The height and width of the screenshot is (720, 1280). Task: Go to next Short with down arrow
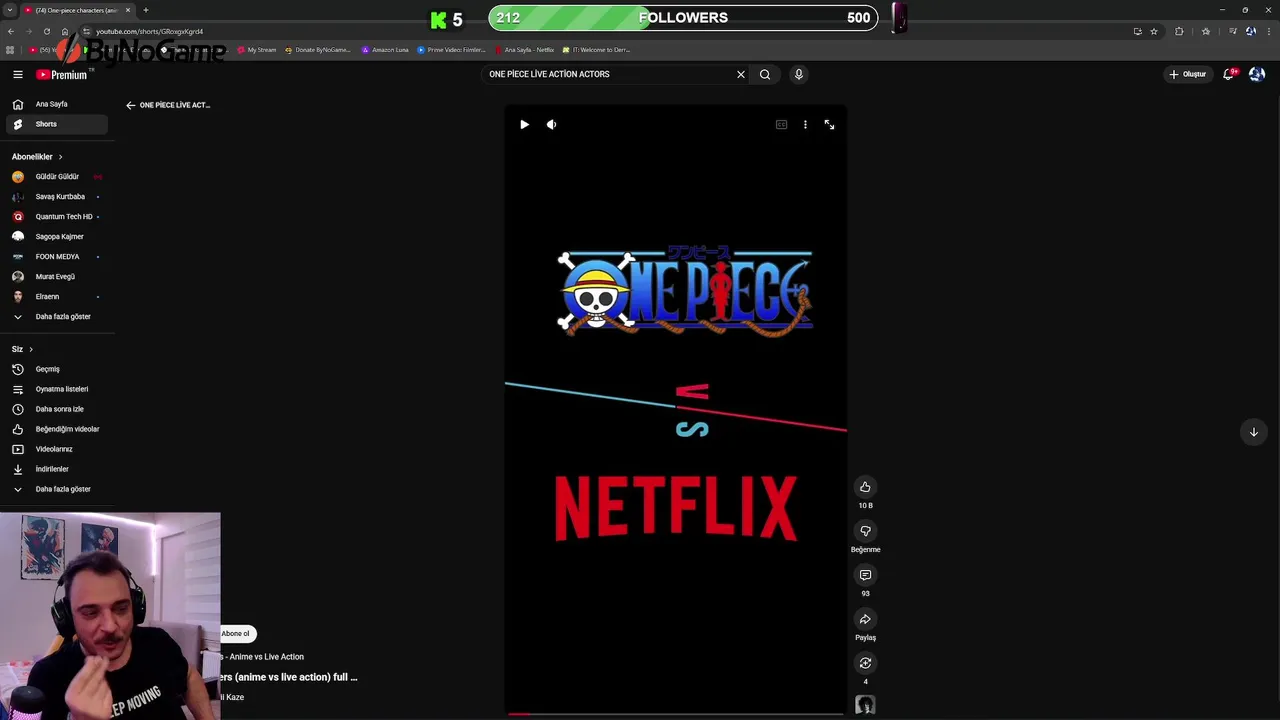[x=1253, y=432]
